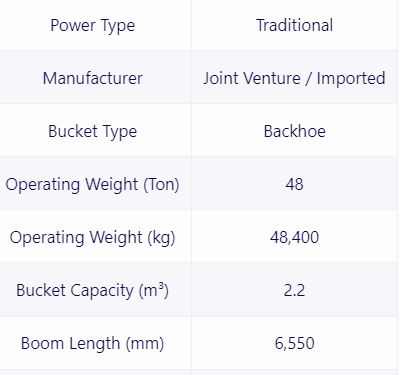
Task: Select the 2.2 bucket capacity value
Action: point(294,290)
